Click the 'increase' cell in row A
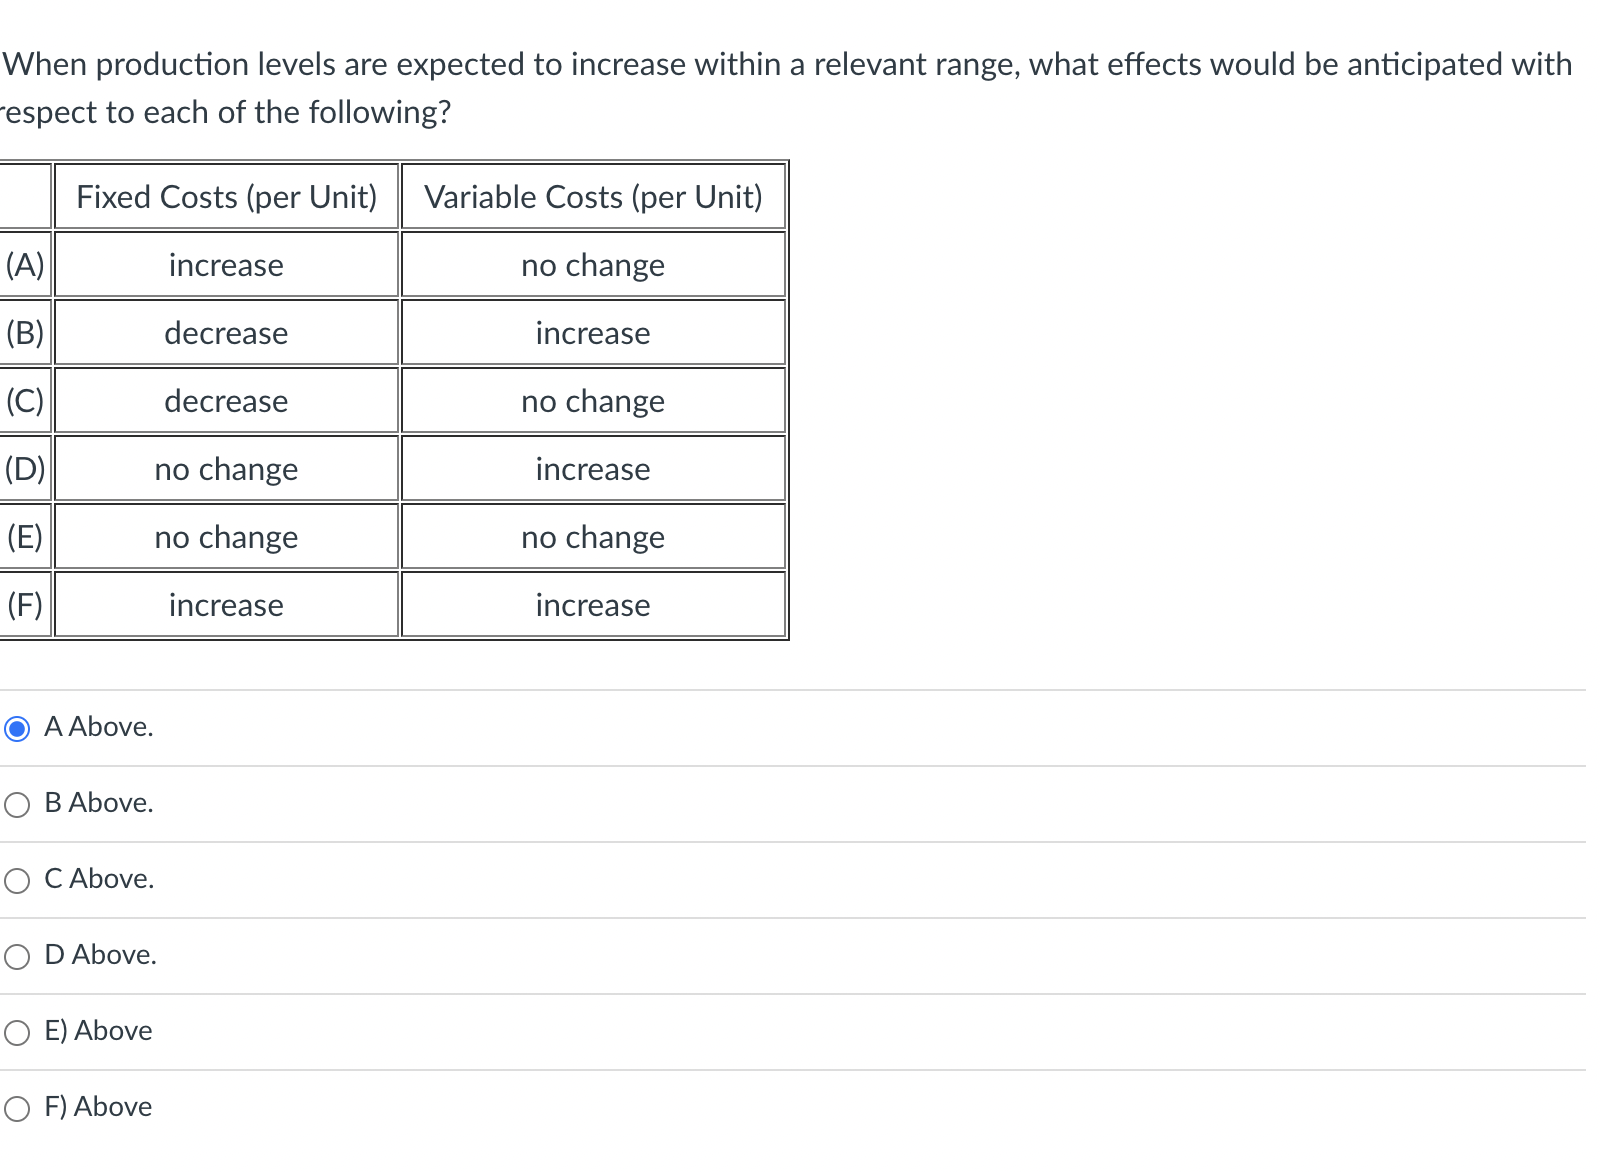The width and height of the screenshot is (1600, 1172). (226, 265)
